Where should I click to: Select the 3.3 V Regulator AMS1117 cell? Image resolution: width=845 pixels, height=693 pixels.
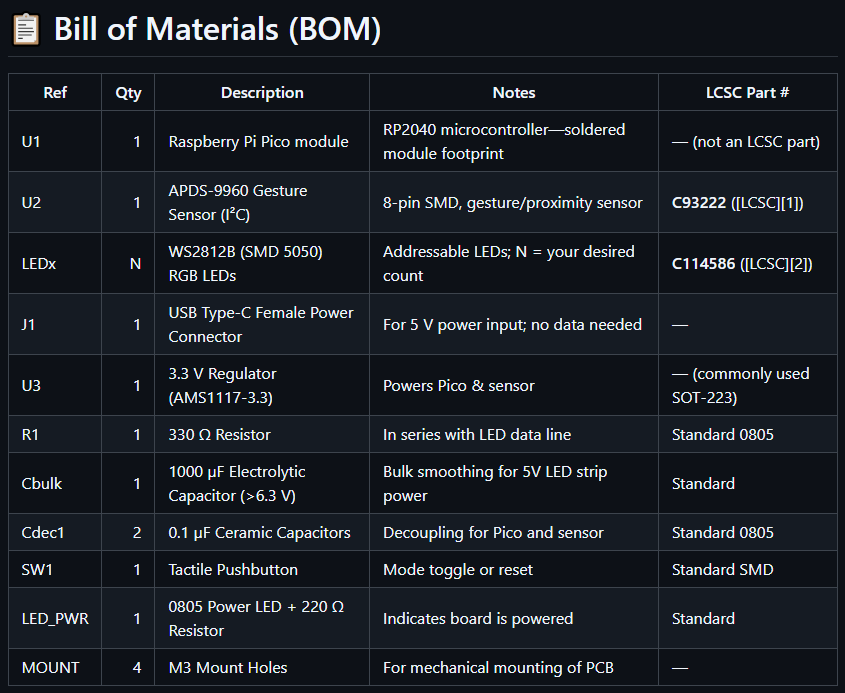coord(223,385)
